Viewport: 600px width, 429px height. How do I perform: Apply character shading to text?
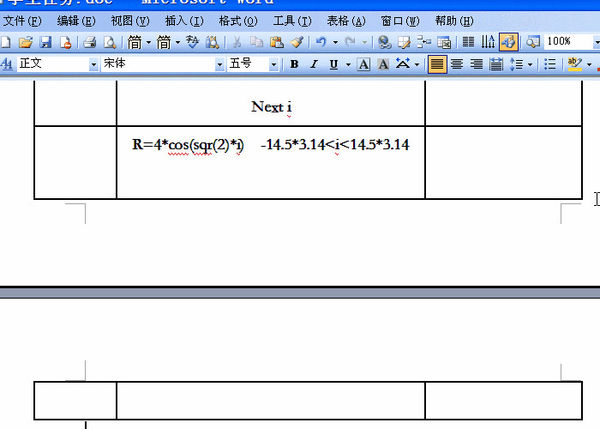pyautogui.click(x=383, y=64)
